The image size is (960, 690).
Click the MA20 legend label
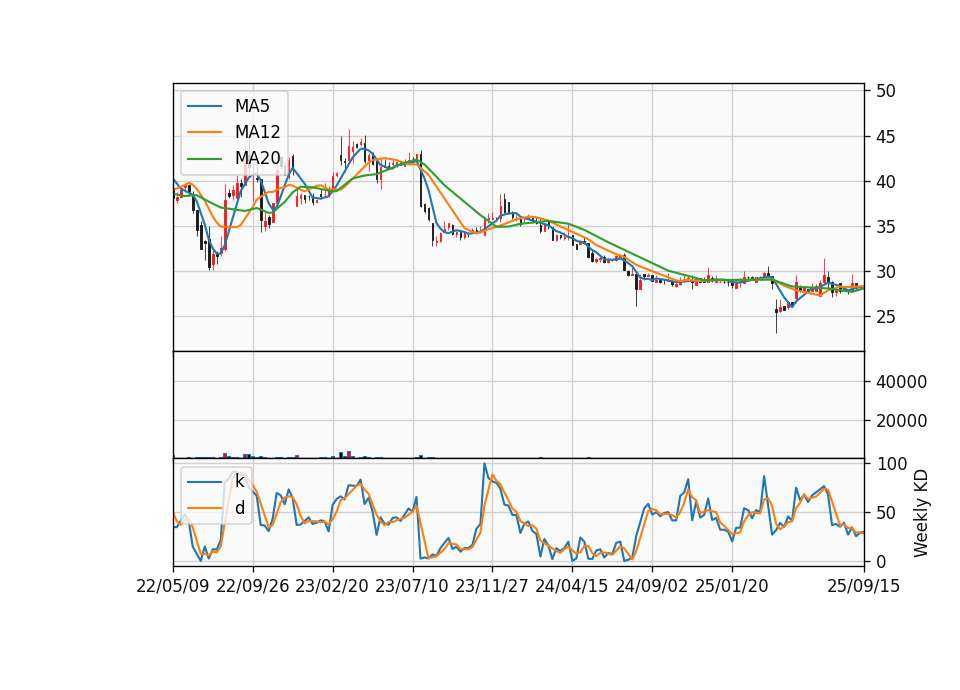(258, 158)
